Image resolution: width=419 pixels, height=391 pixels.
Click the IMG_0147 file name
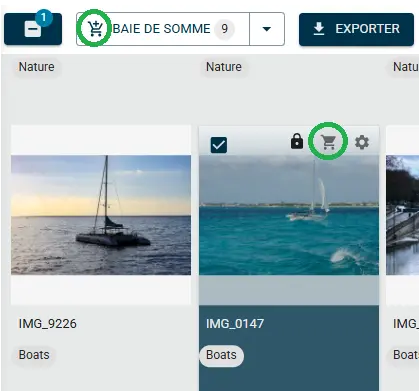pos(235,324)
